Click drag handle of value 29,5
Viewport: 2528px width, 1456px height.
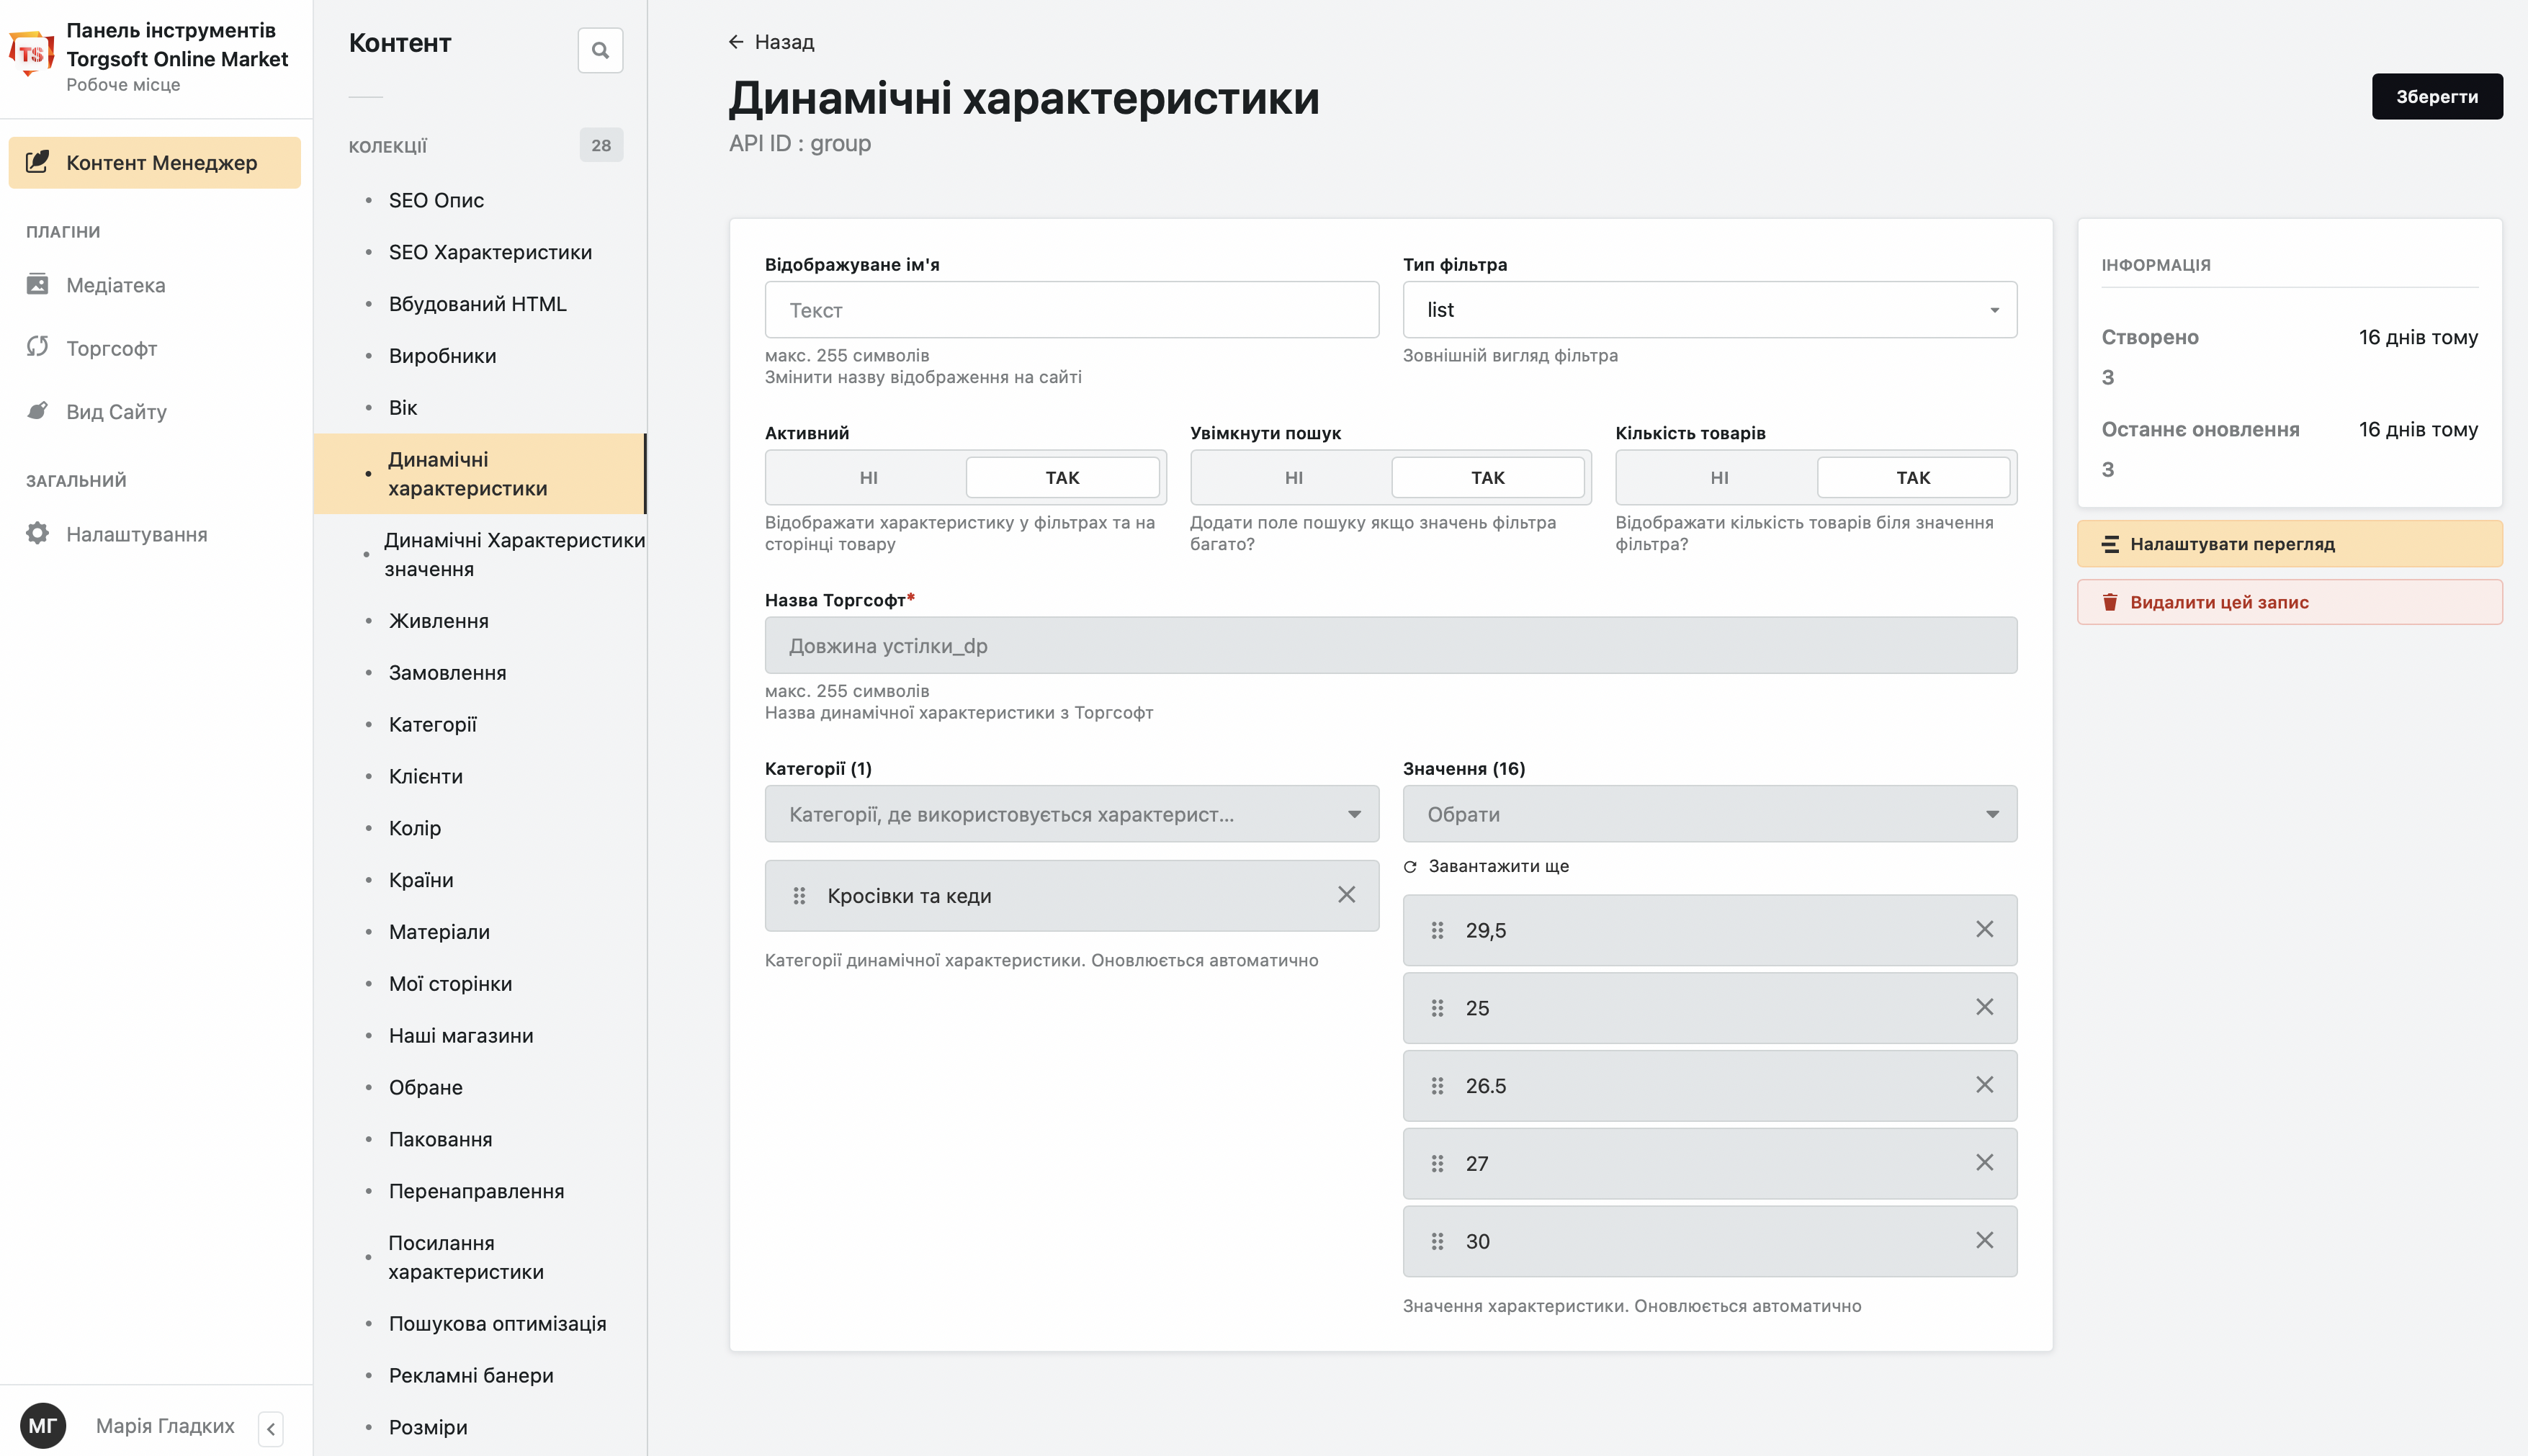point(1437,931)
